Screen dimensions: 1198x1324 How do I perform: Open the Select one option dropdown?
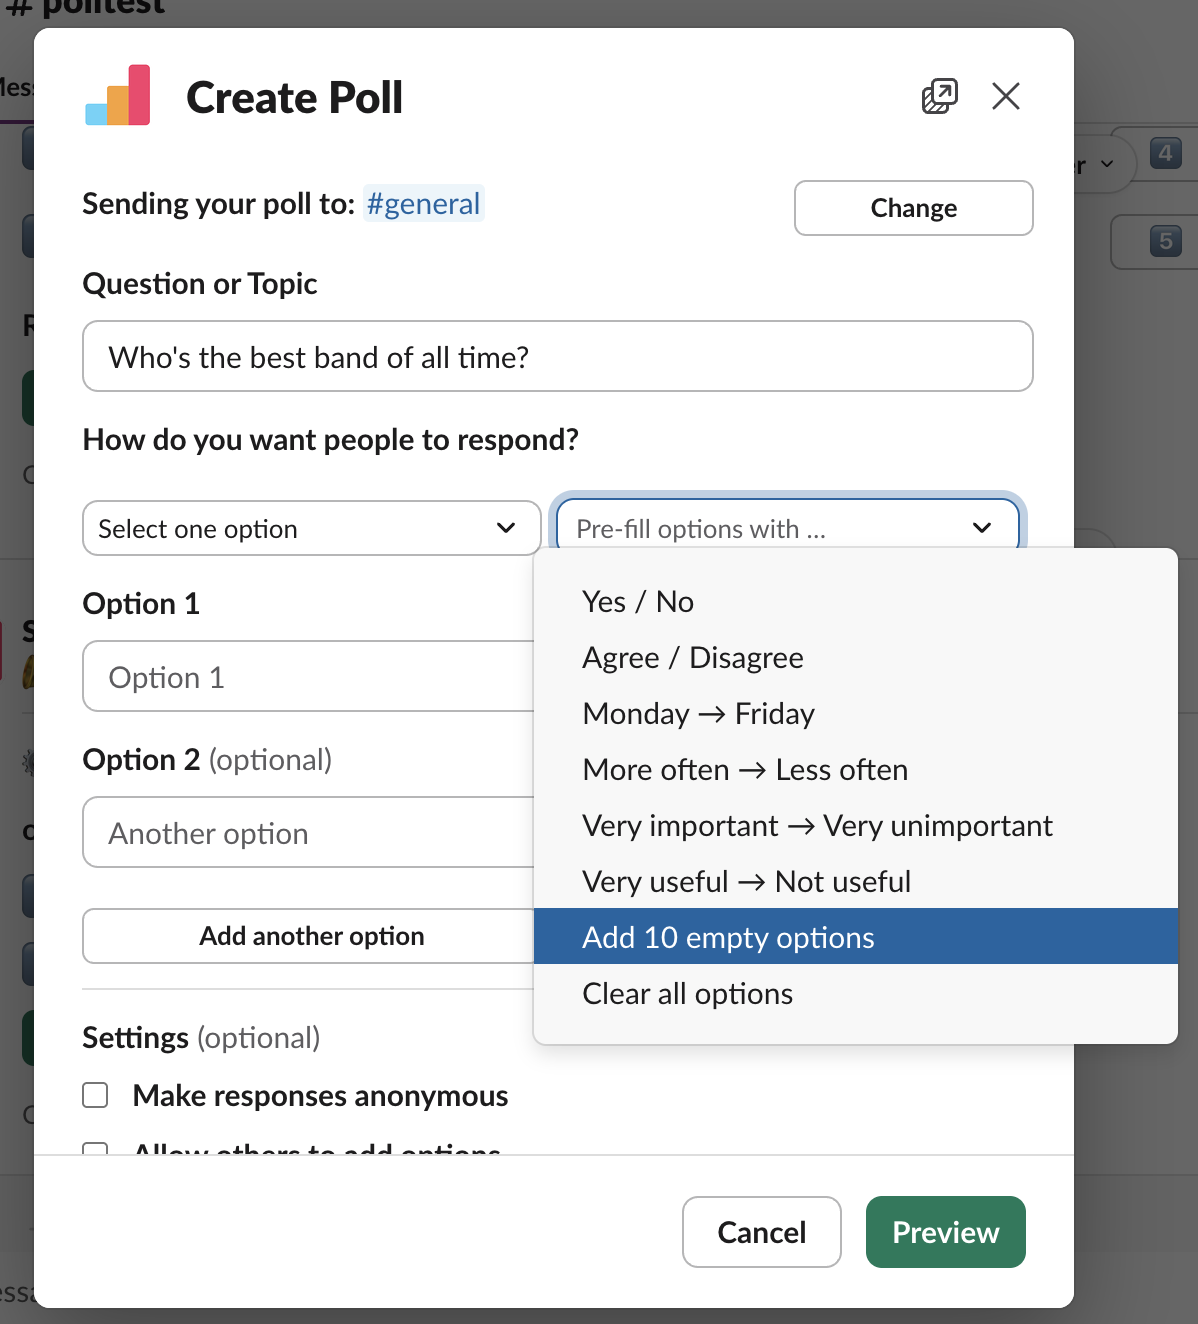click(x=311, y=528)
